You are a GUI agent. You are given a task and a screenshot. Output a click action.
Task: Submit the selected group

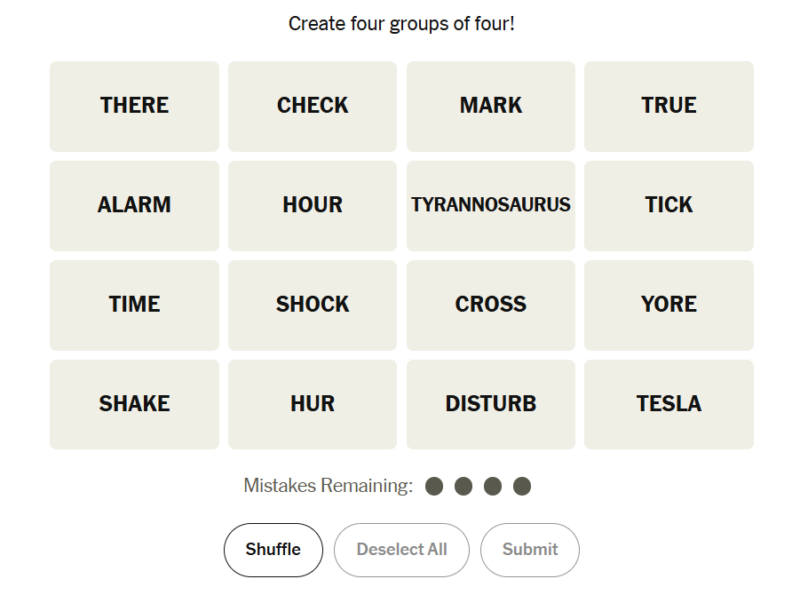[x=530, y=549]
